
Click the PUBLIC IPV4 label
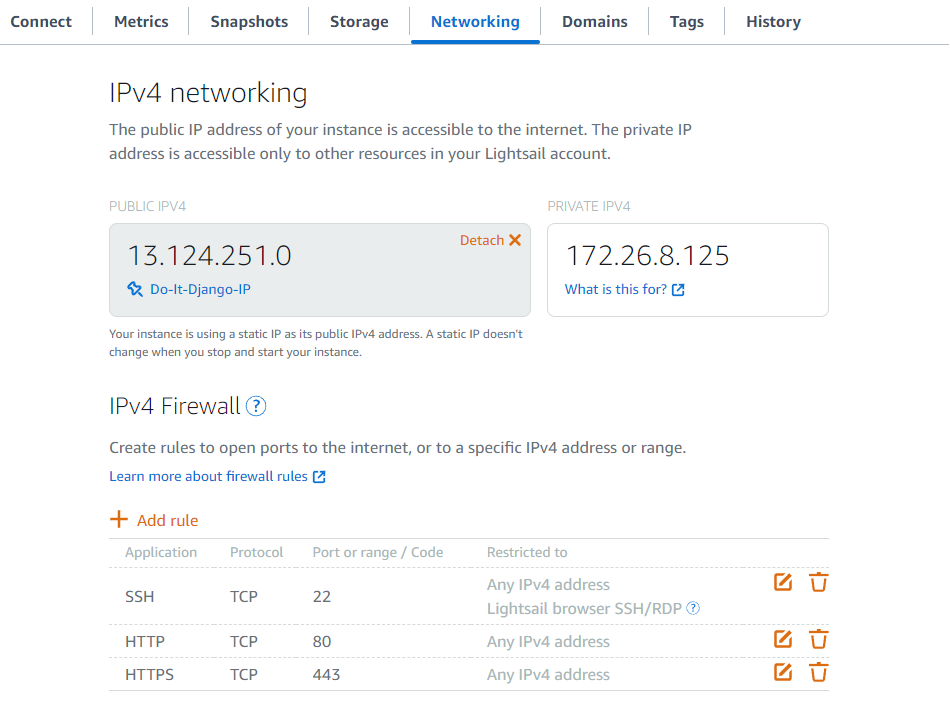[147, 207]
